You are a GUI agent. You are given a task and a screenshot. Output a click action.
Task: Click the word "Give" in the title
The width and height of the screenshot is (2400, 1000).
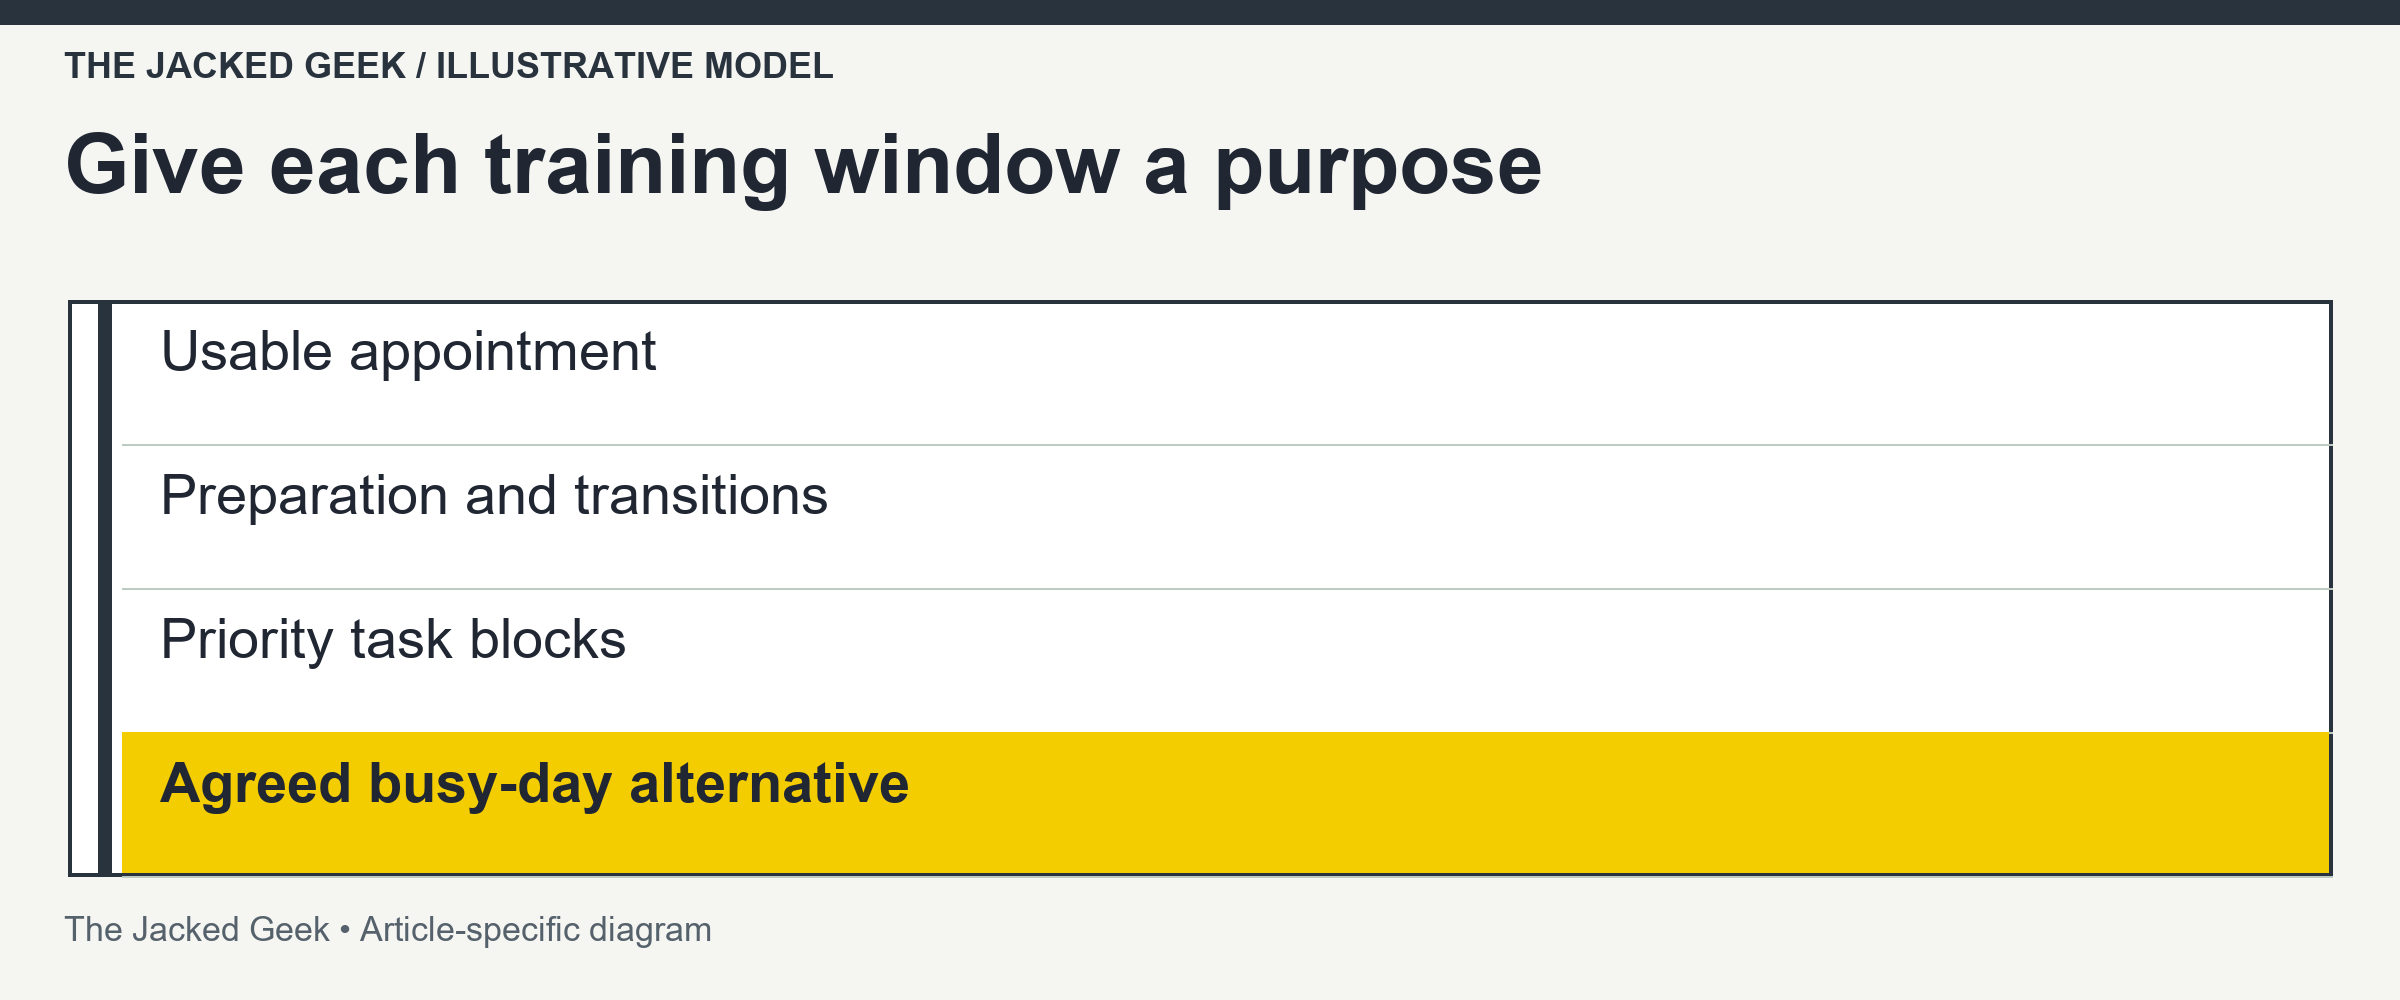pos(155,165)
